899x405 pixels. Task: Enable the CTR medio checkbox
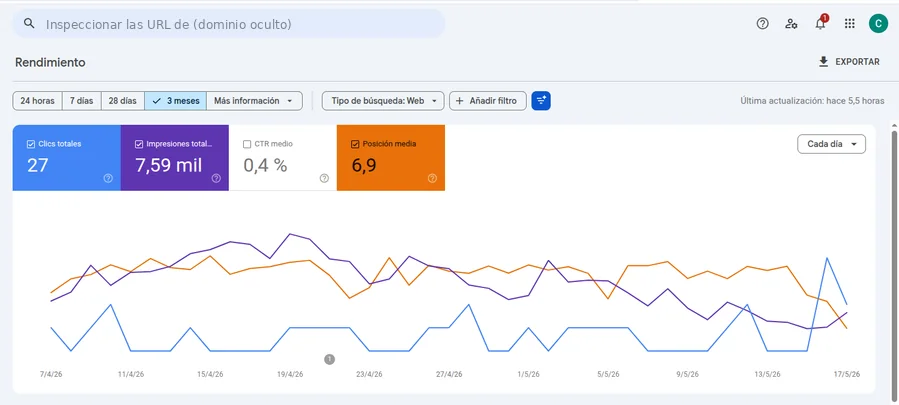pyautogui.click(x=247, y=144)
